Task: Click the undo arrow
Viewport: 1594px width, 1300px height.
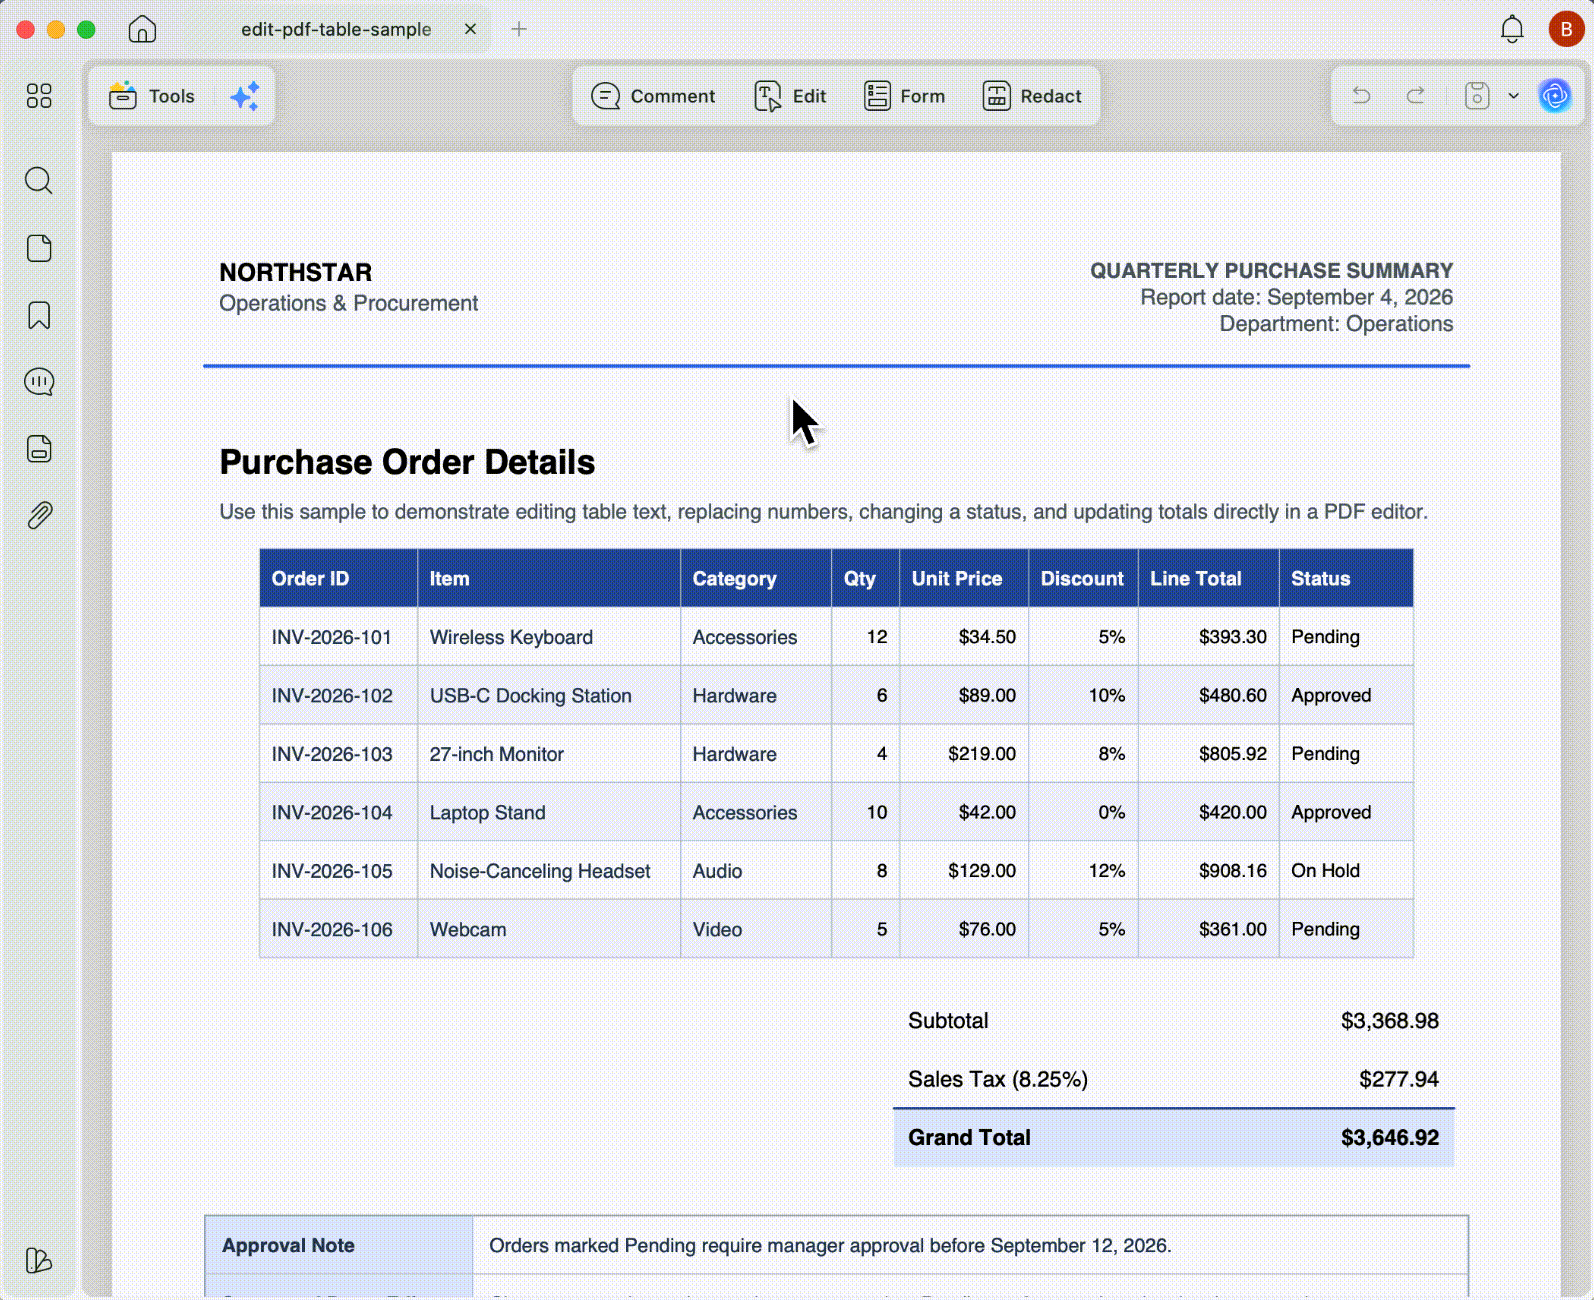Action: [x=1361, y=96]
